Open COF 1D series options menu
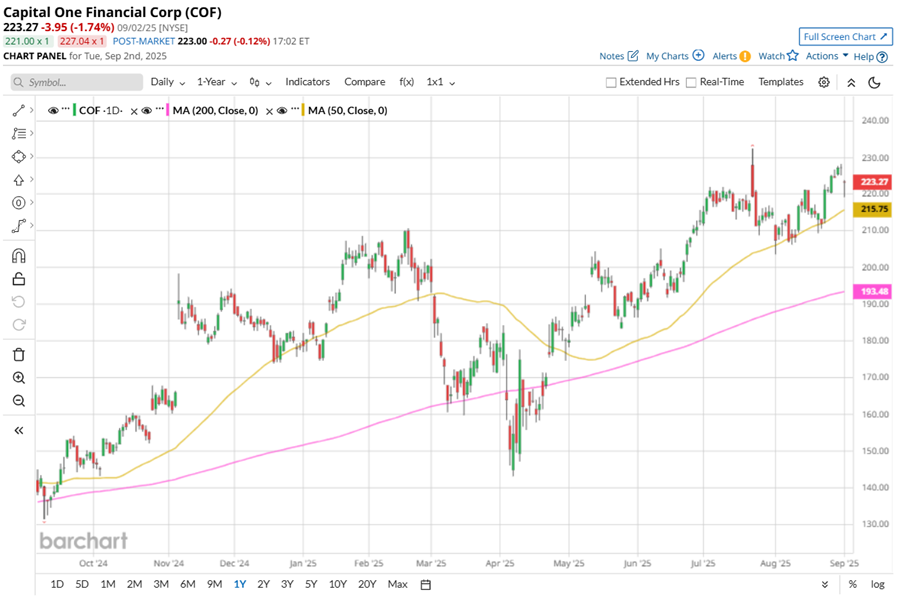The height and width of the screenshot is (604, 903). pos(66,108)
